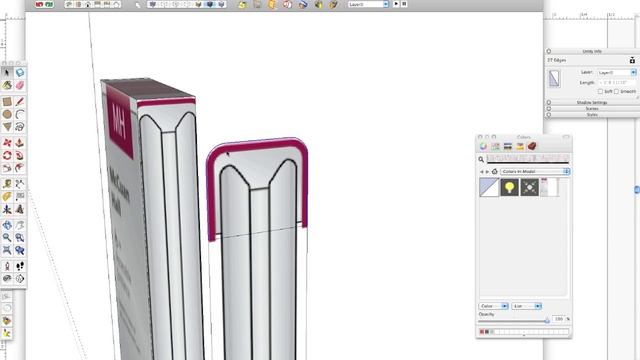The width and height of the screenshot is (640, 360).
Task: Select the pink Eraser tool
Action: pyautogui.click(x=20, y=85)
